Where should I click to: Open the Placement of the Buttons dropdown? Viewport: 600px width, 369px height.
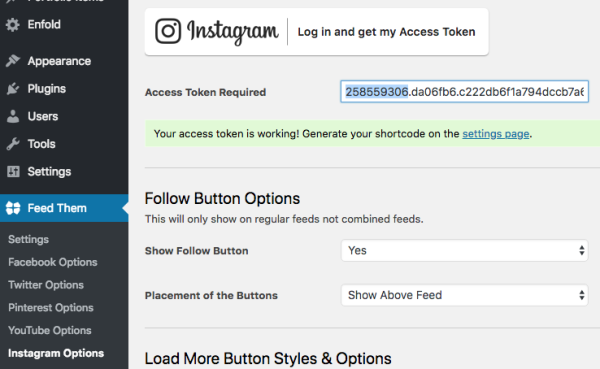(464, 295)
